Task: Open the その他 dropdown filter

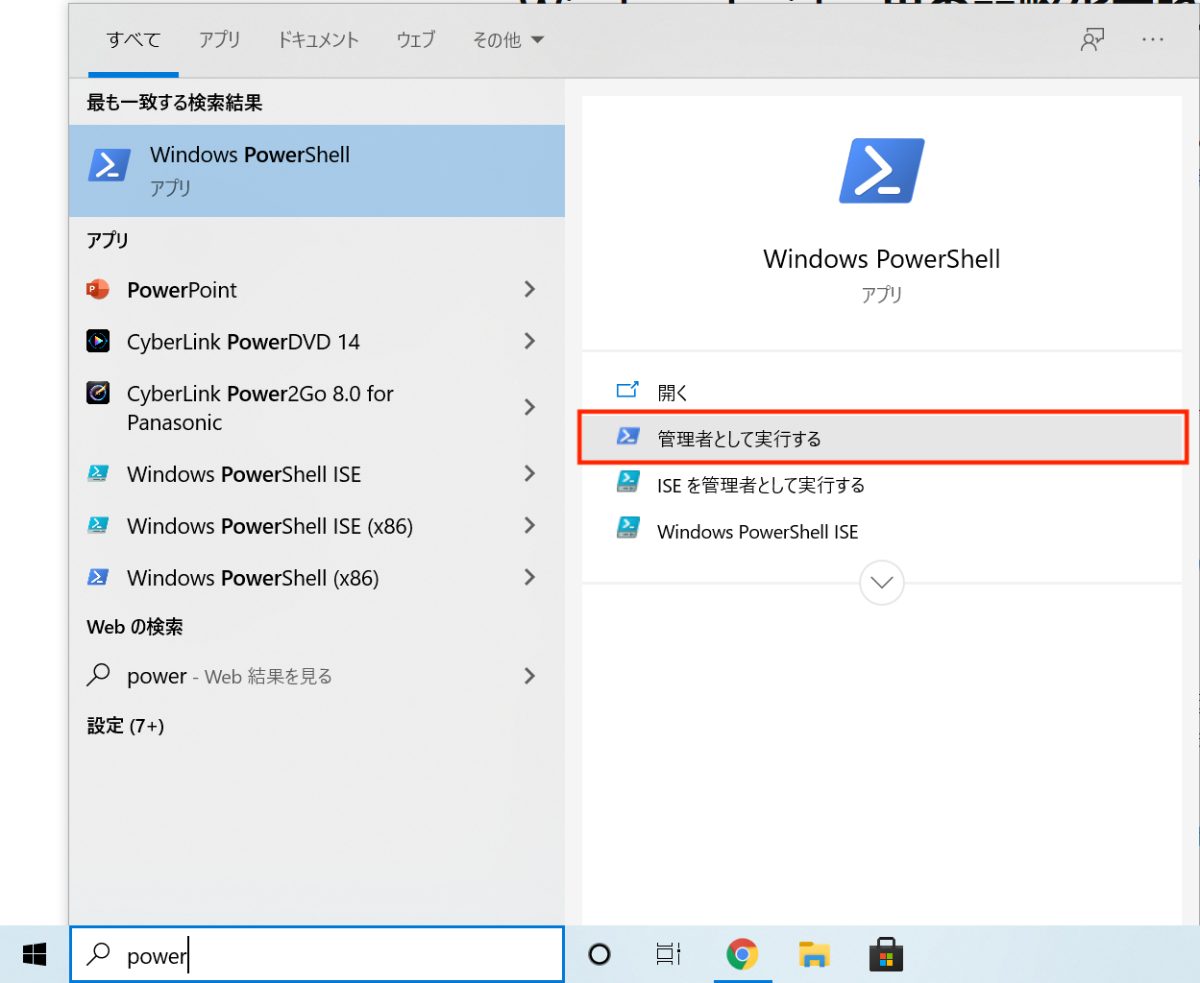Action: 508,40
